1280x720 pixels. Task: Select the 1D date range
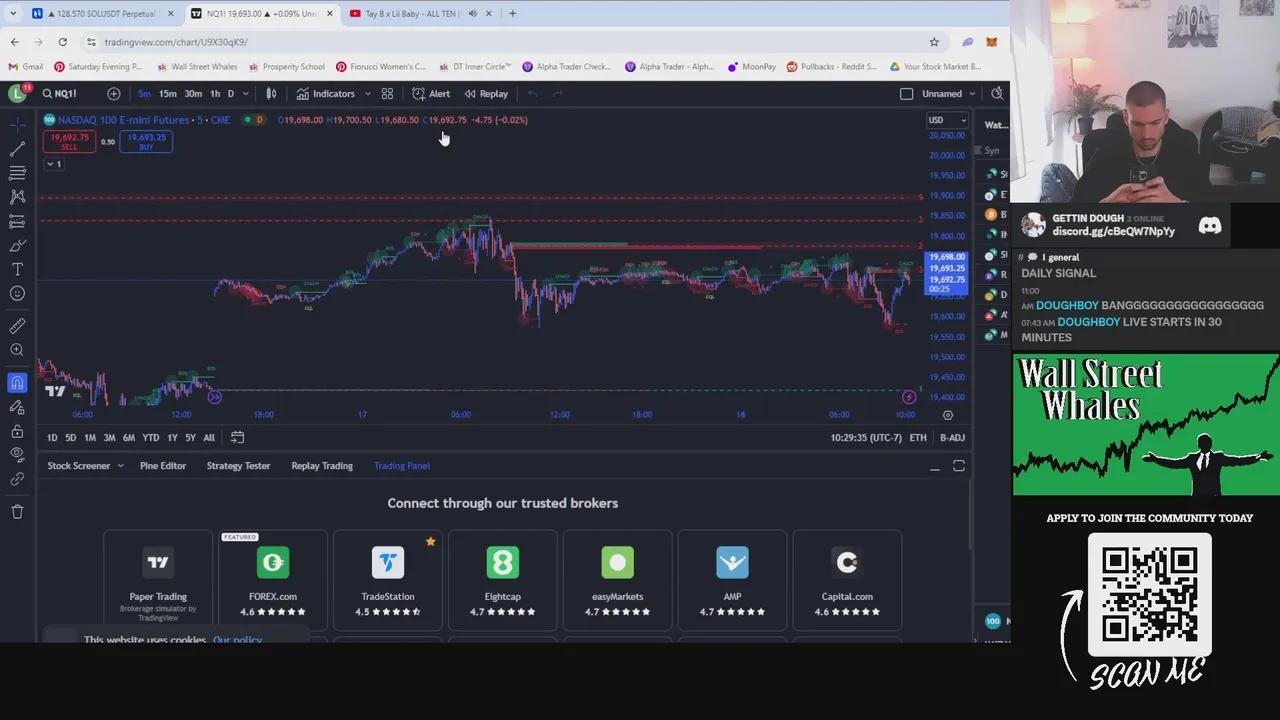[x=52, y=437]
